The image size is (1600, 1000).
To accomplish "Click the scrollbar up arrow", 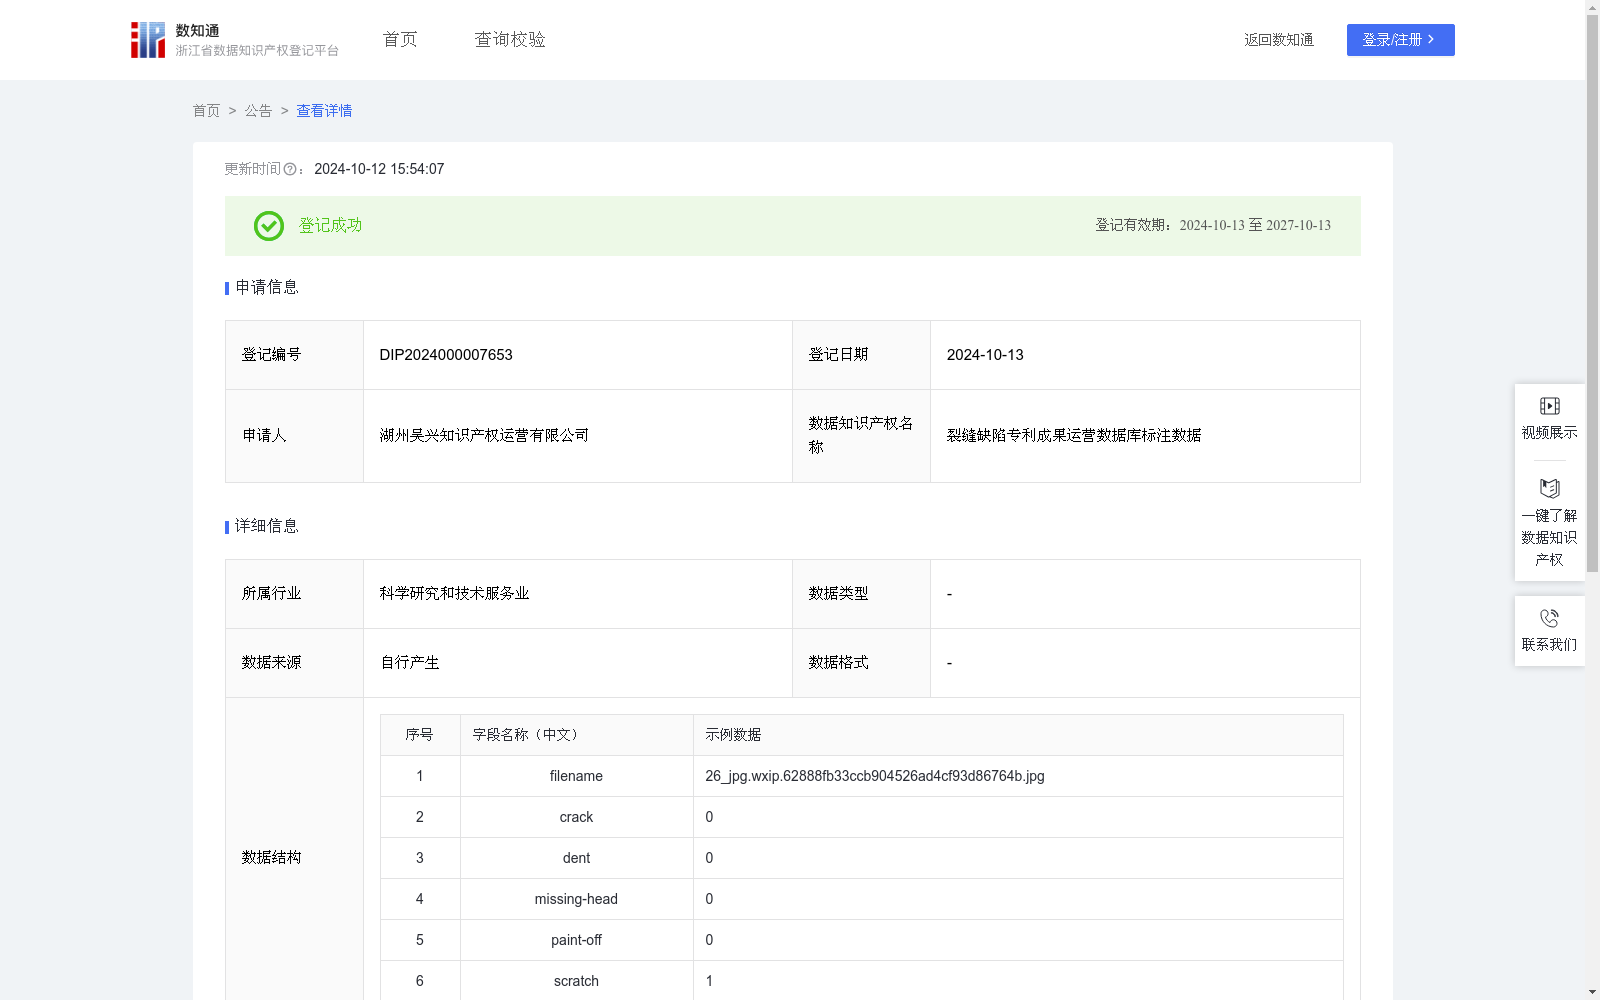I will (x=1592, y=7).
